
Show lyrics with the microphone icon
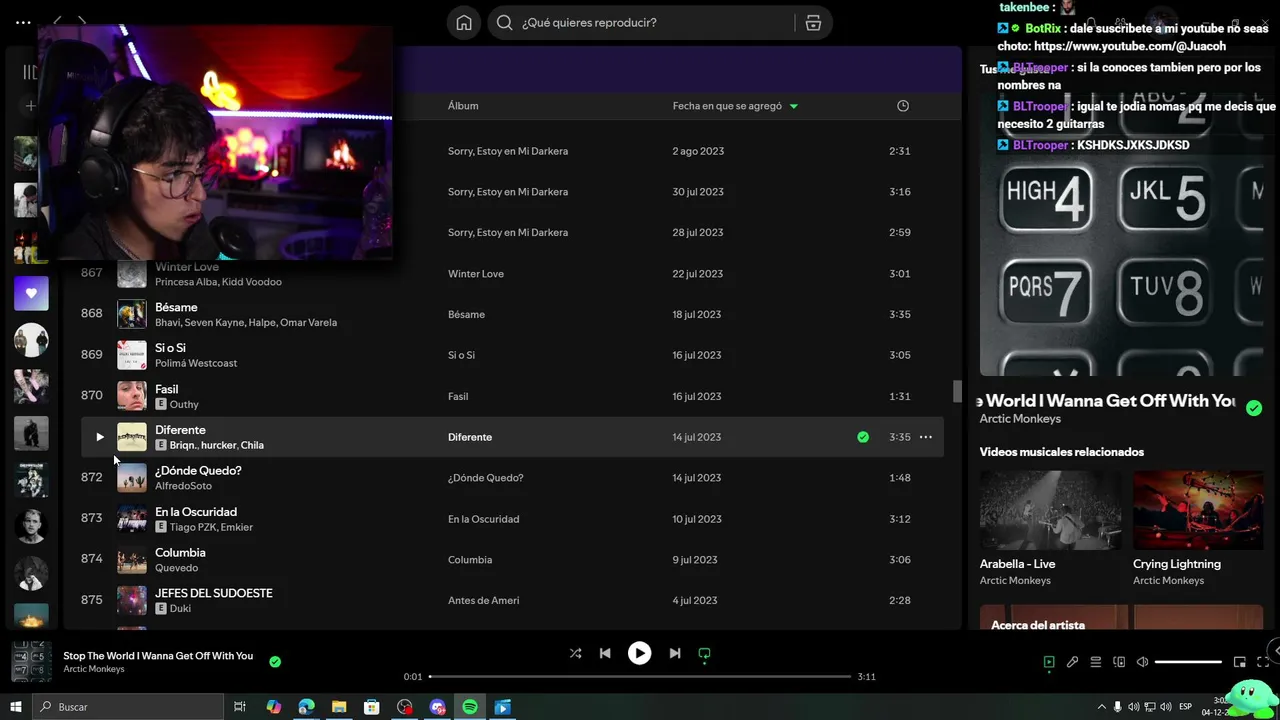click(x=1072, y=662)
